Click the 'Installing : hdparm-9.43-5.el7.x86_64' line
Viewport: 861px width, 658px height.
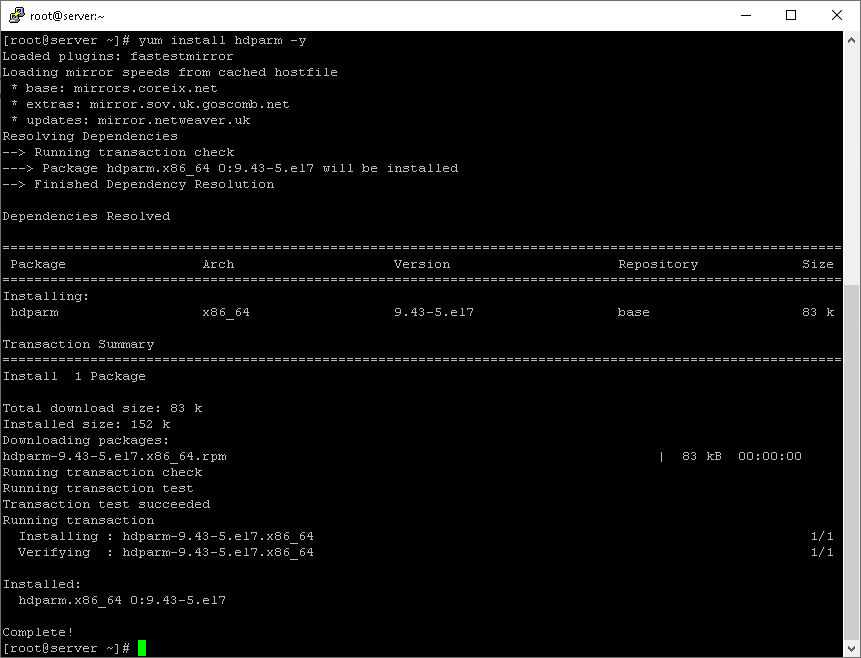pos(166,536)
